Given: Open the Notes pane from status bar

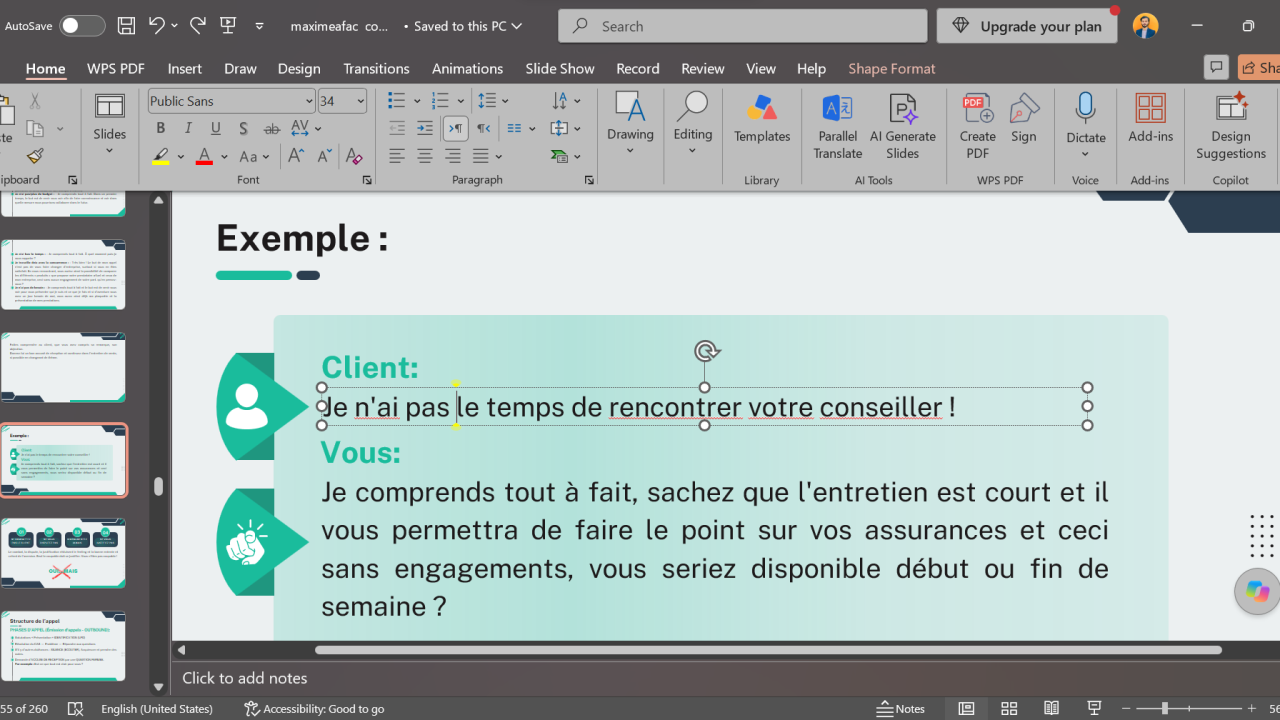Looking at the screenshot, I should (900, 708).
